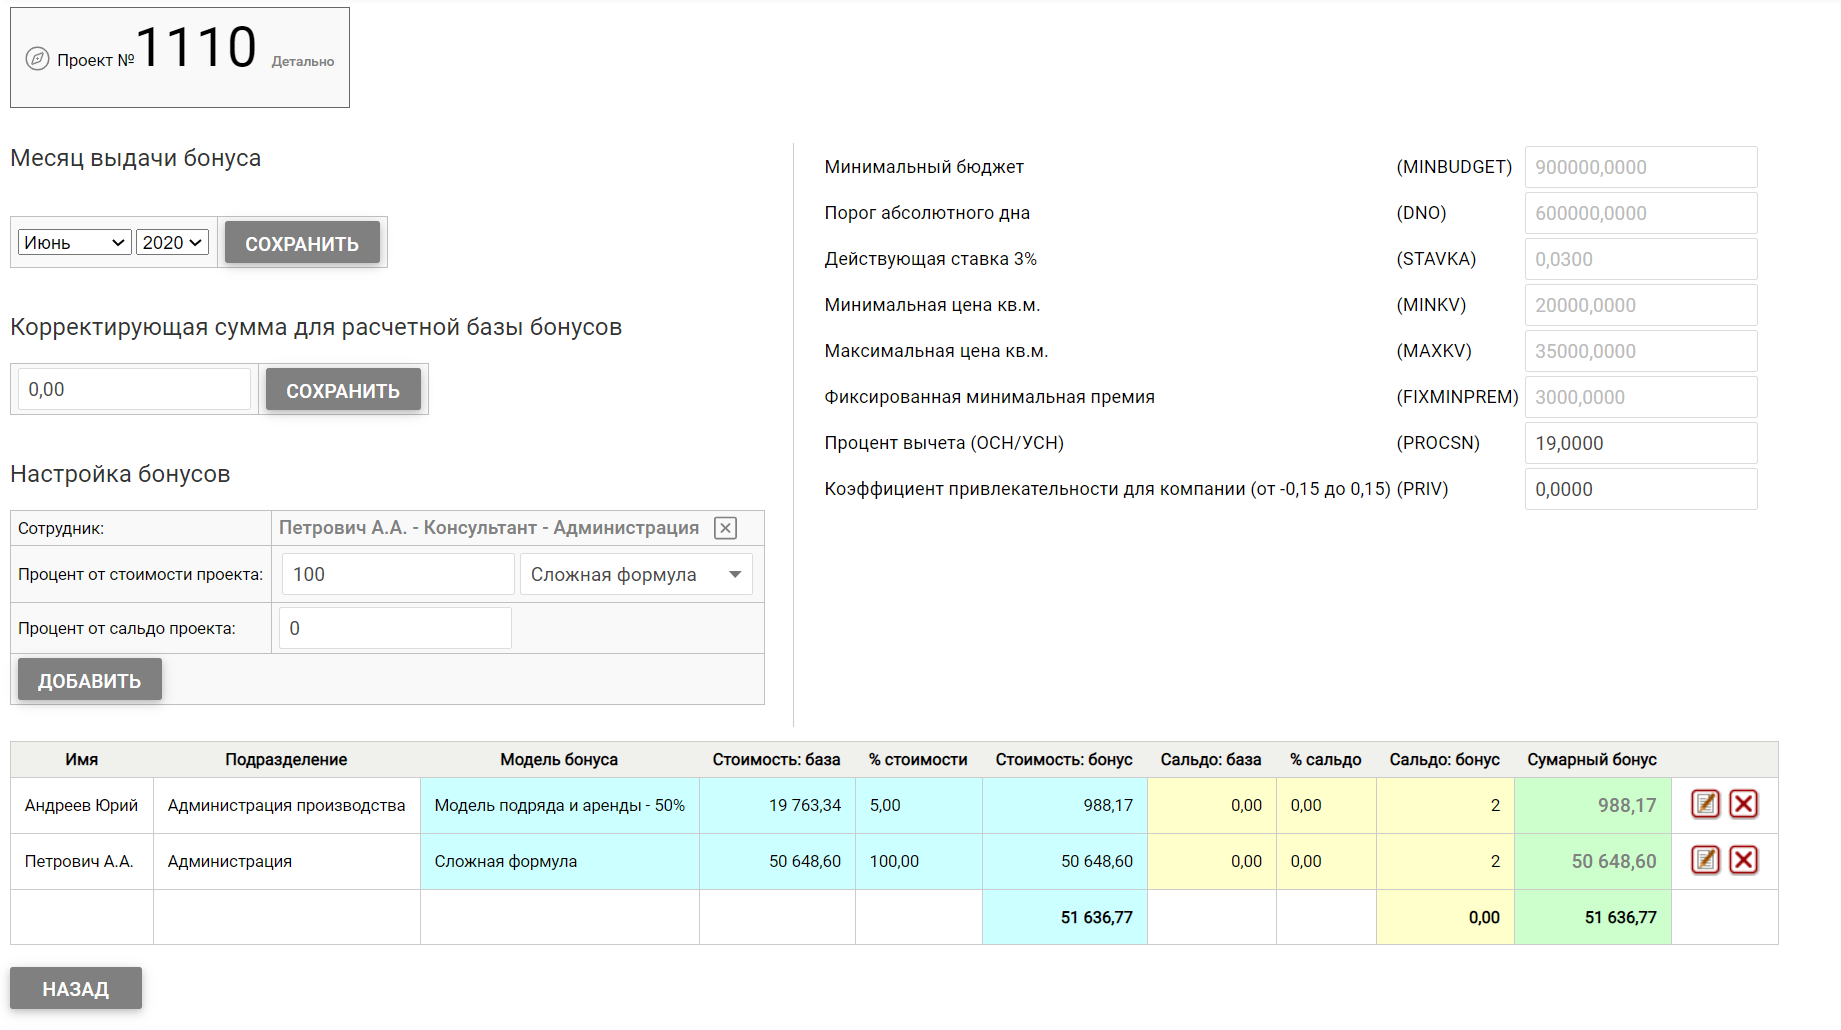
Task: Expand the Сложная формула model dropdown
Action: click(636, 575)
